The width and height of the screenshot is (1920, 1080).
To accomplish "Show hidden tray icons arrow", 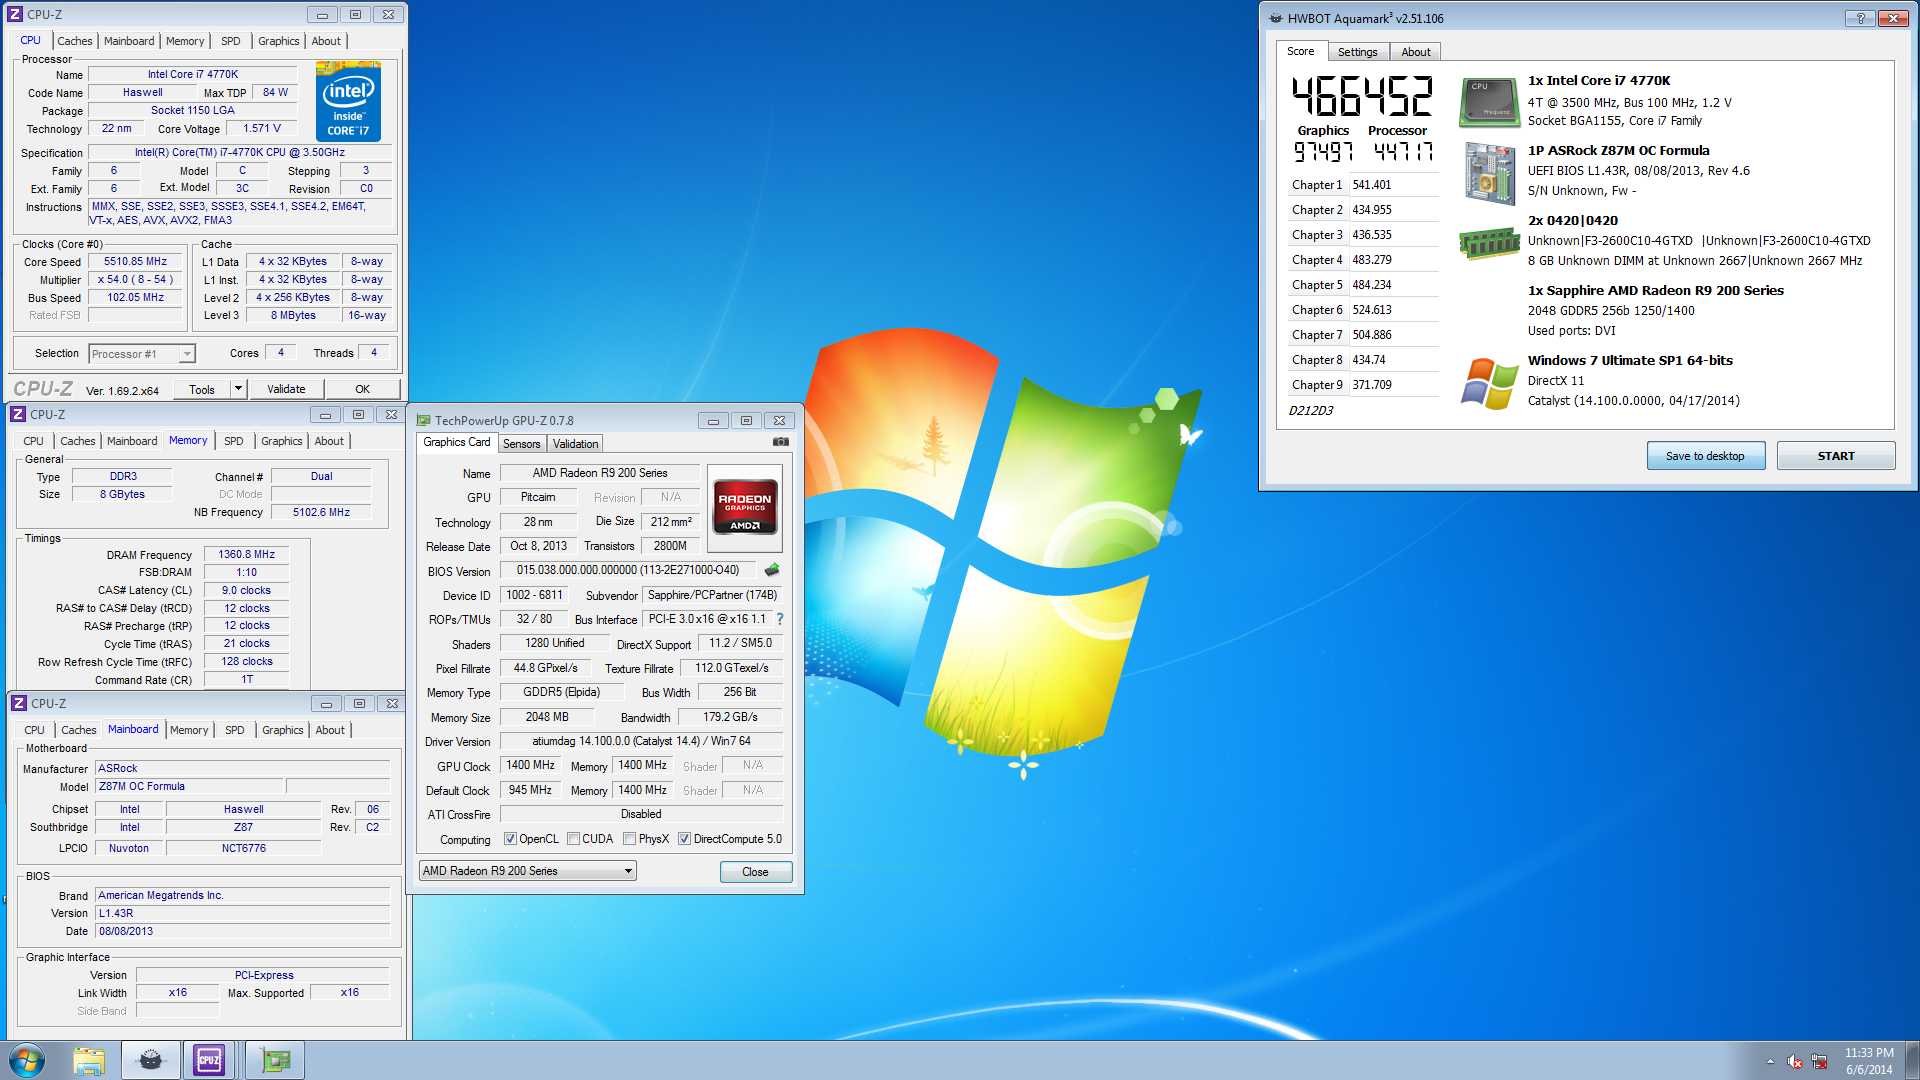I will tap(1770, 1061).
